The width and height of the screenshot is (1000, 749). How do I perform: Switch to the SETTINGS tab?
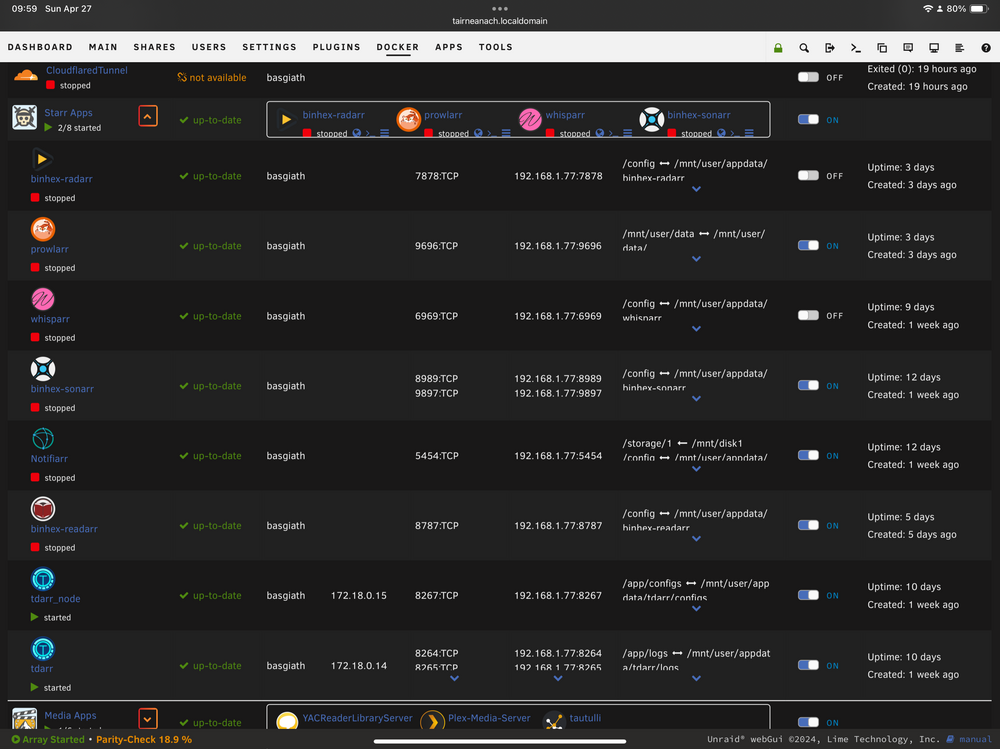tap(269, 47)
